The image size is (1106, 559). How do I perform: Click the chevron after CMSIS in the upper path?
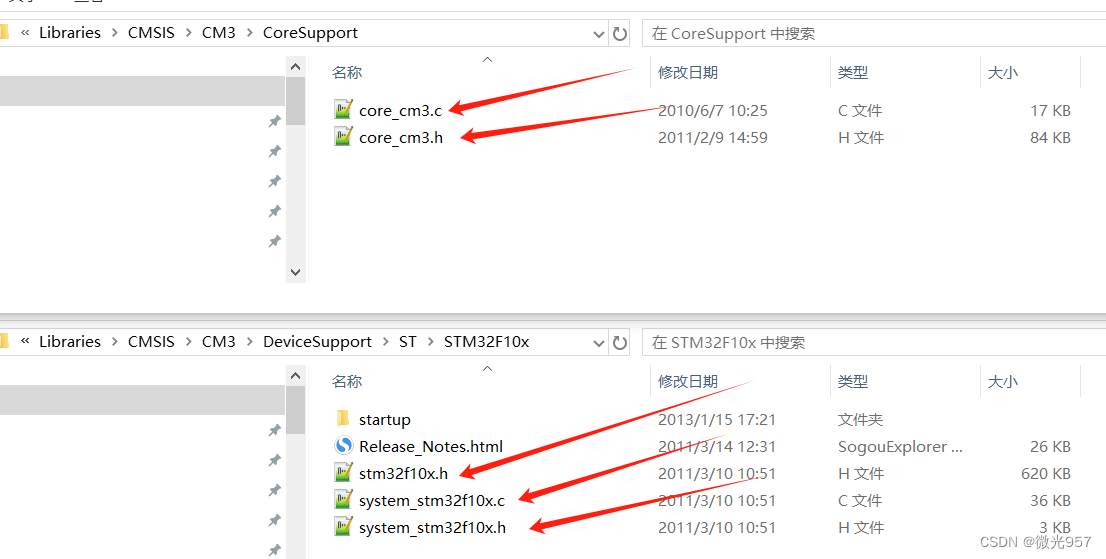pyautogui.click(x=188, y=33)
